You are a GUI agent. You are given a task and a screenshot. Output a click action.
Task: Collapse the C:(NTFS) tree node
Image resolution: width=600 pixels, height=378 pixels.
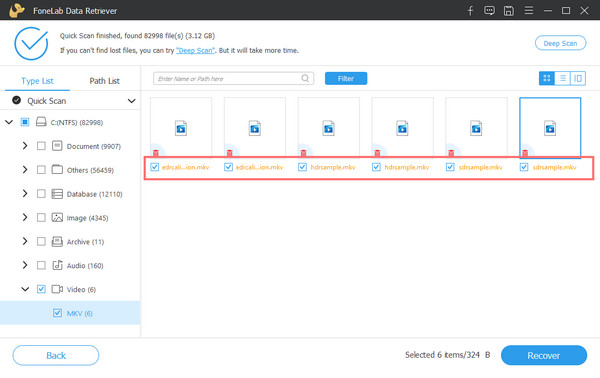click(x=9, y=122)
